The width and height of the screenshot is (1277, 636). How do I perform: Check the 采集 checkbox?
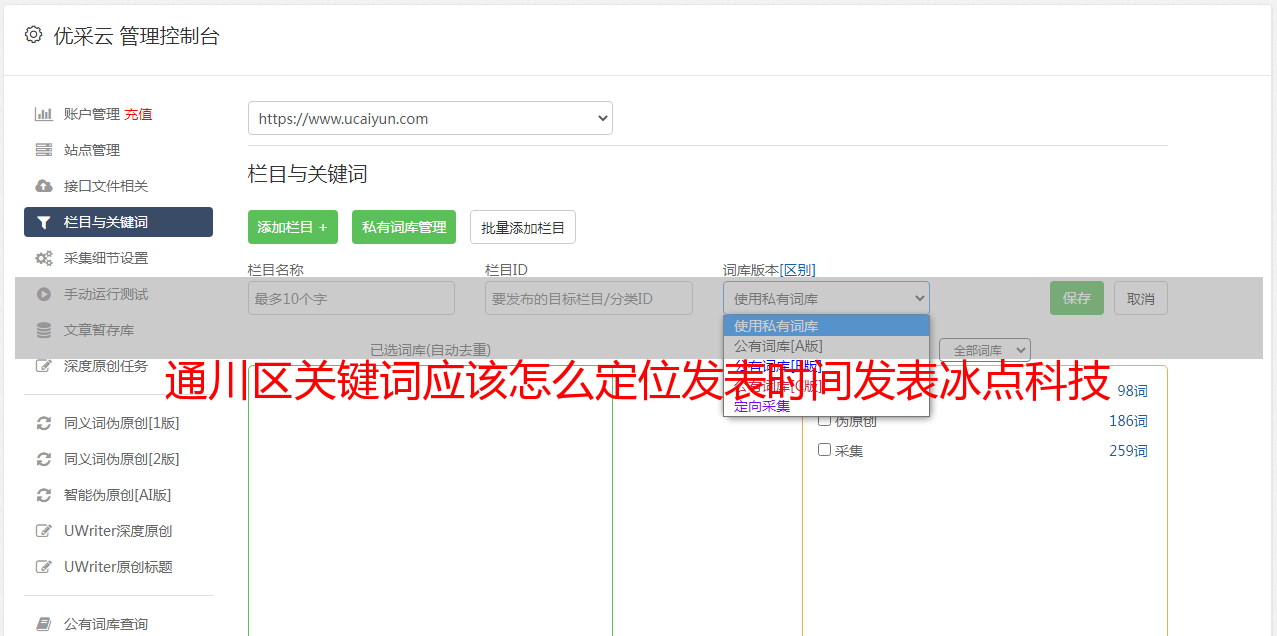825,450
